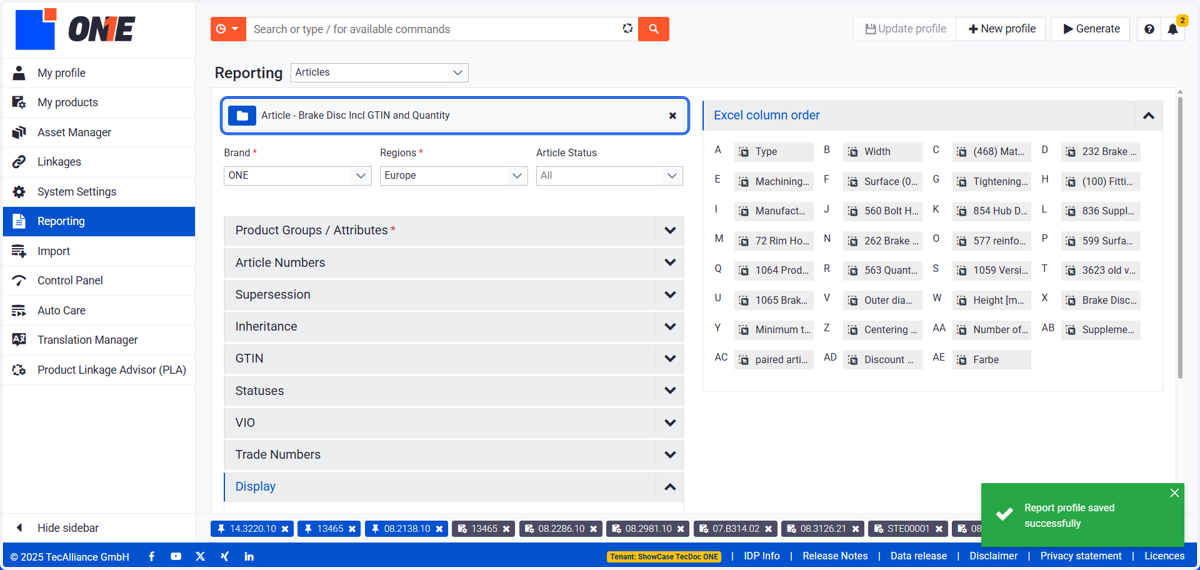Click the Translation Manager icon

[x=19, y=340]
